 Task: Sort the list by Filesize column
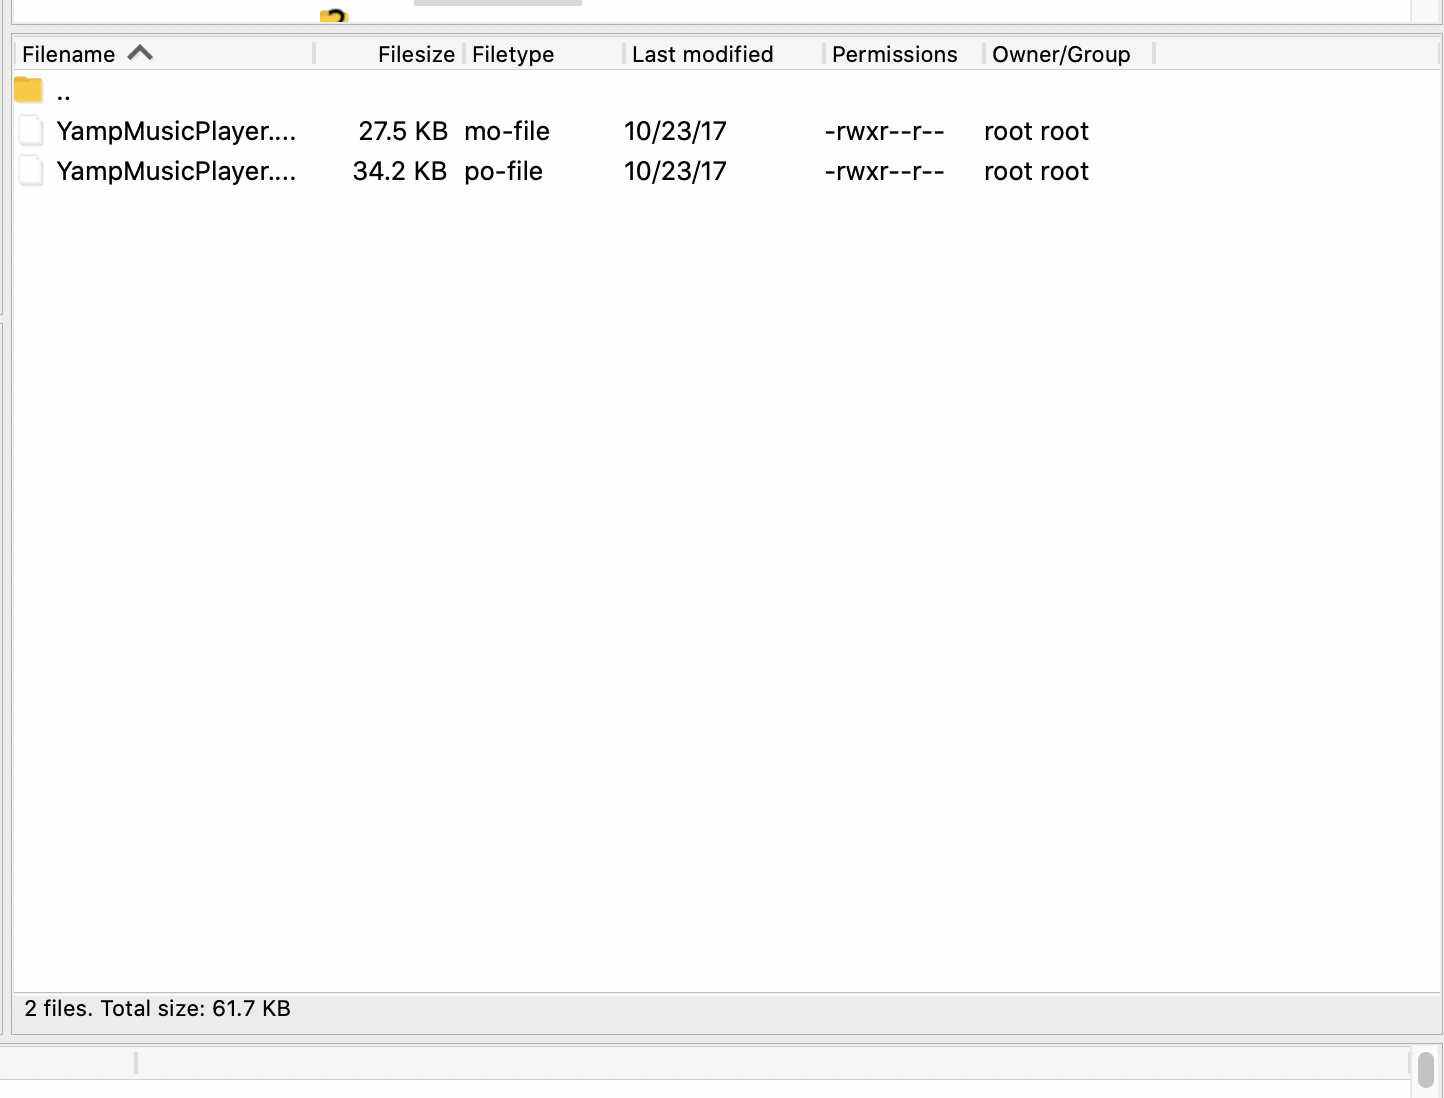(416, 54)
